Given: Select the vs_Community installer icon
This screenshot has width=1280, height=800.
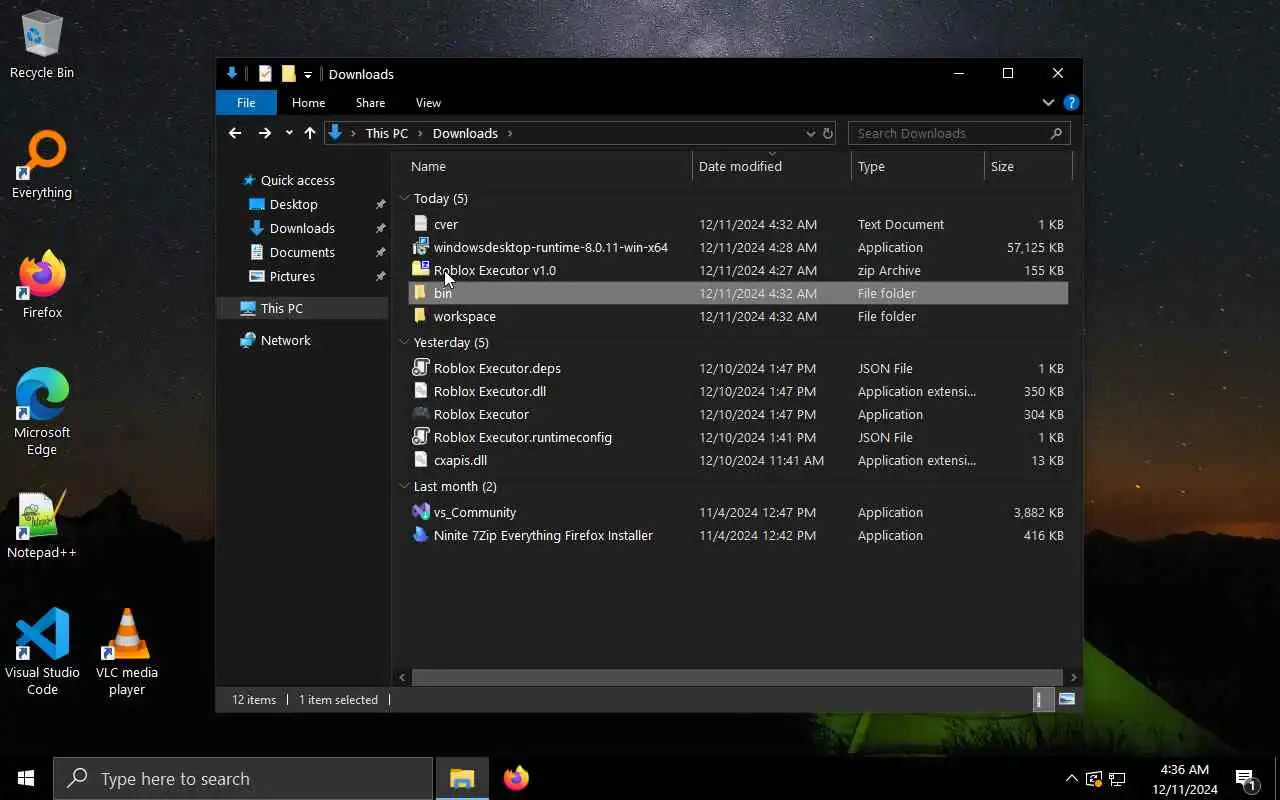Looking at the screenshot, I should point(421,512).
